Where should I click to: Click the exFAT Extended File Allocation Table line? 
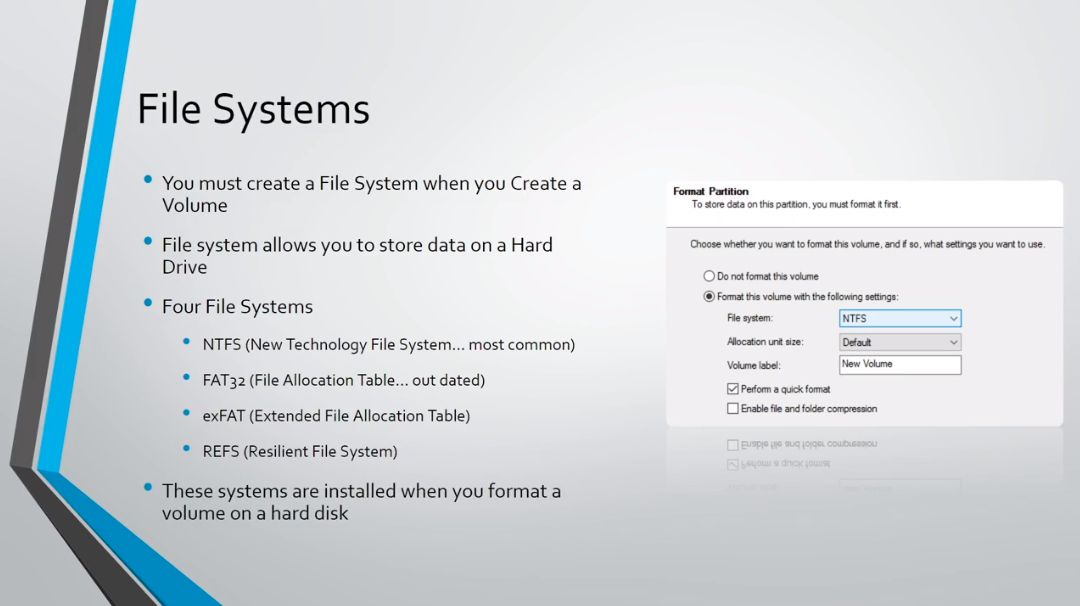click(336, 416)
